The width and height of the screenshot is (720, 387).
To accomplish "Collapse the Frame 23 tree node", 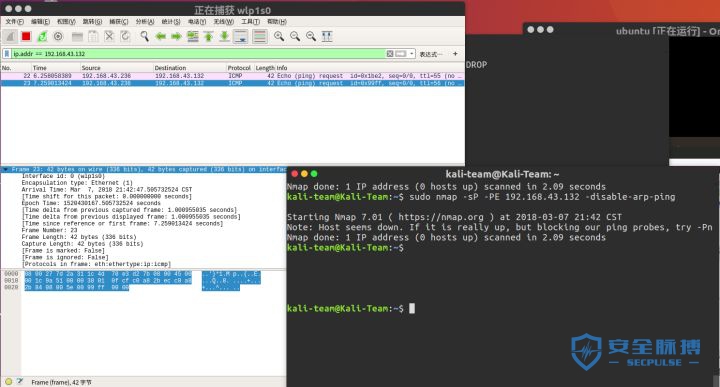I will coord(5,169).
